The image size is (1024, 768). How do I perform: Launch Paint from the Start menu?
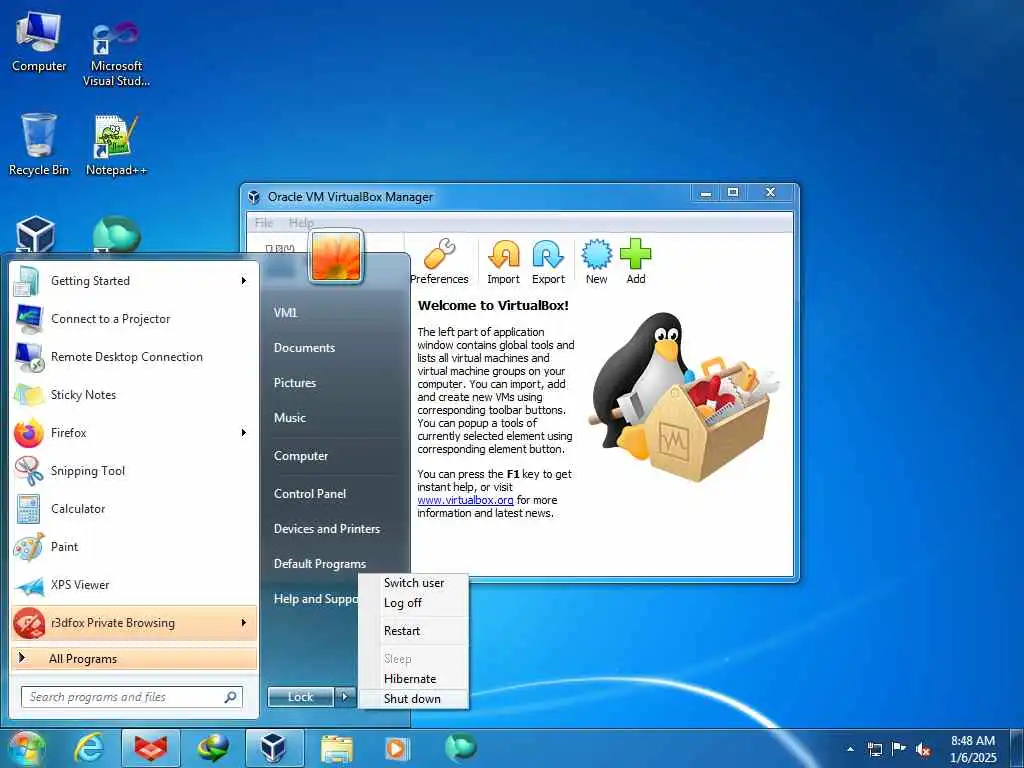[134, 547]
